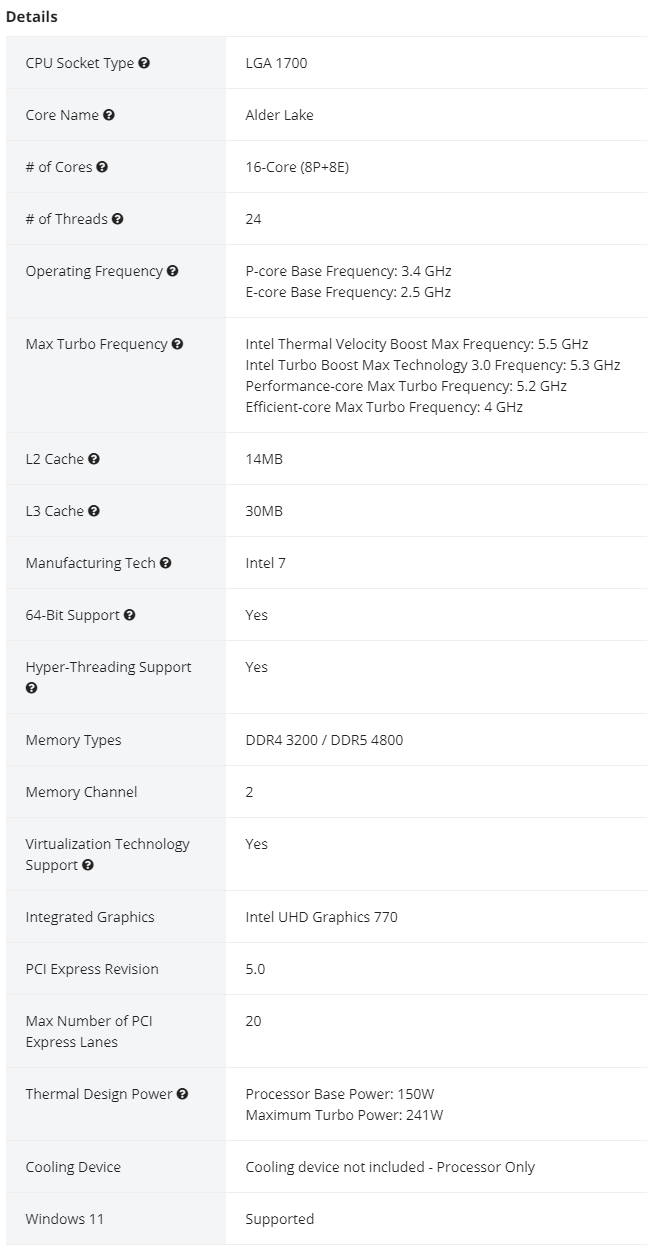Select DDR4 3200 / DDR5 4800 value
The image size is (647, 1252).
point(324,740)
